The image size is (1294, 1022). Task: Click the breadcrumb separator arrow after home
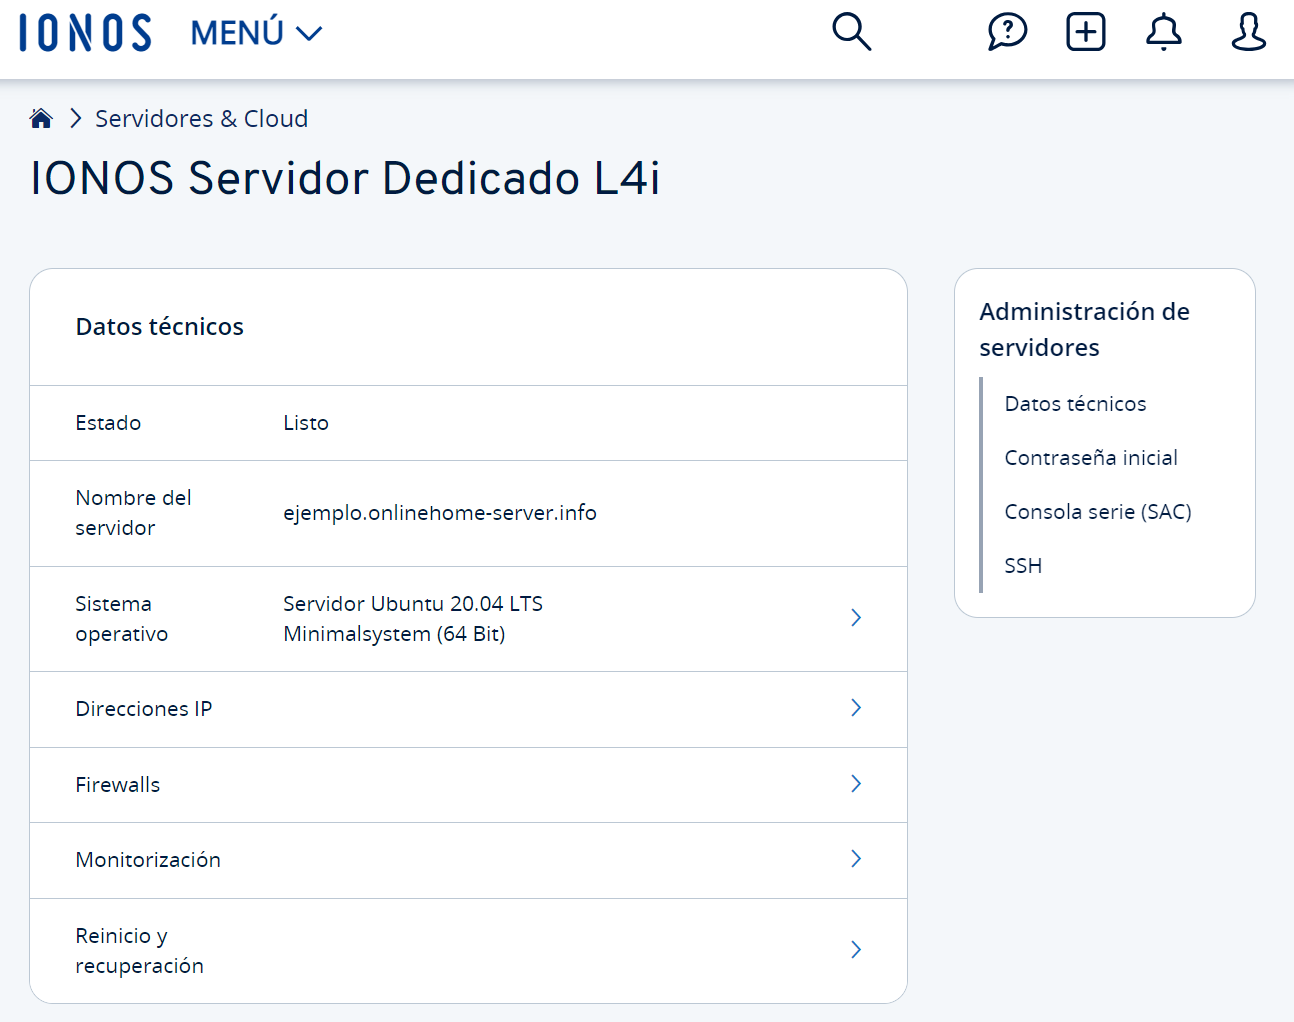pos(75,119)
